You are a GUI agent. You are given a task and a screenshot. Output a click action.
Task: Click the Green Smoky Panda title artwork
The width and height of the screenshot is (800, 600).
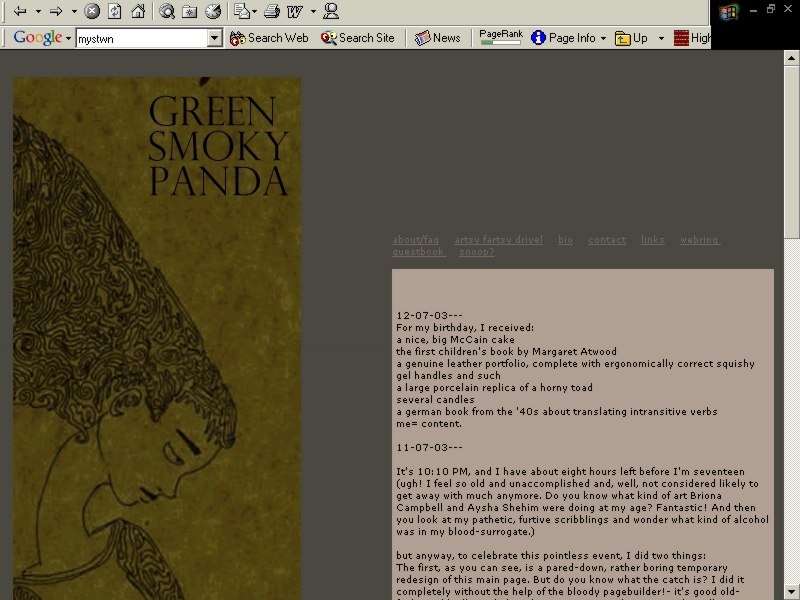[x=218, y=146]
